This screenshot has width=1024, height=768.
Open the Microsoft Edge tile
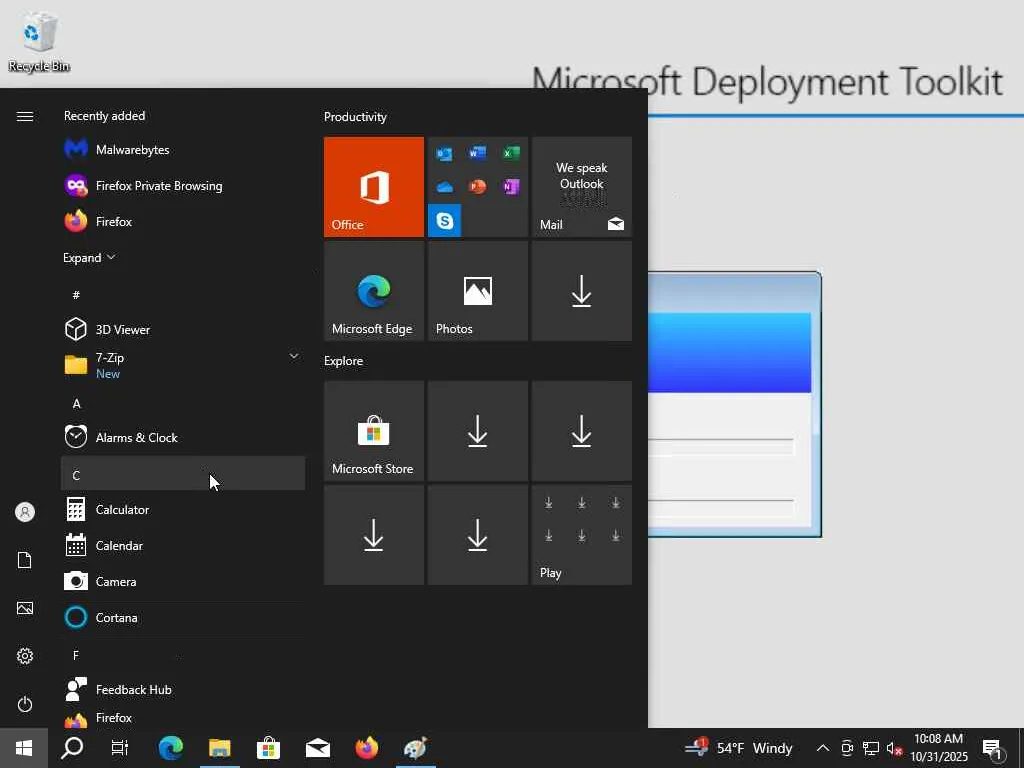374,291
